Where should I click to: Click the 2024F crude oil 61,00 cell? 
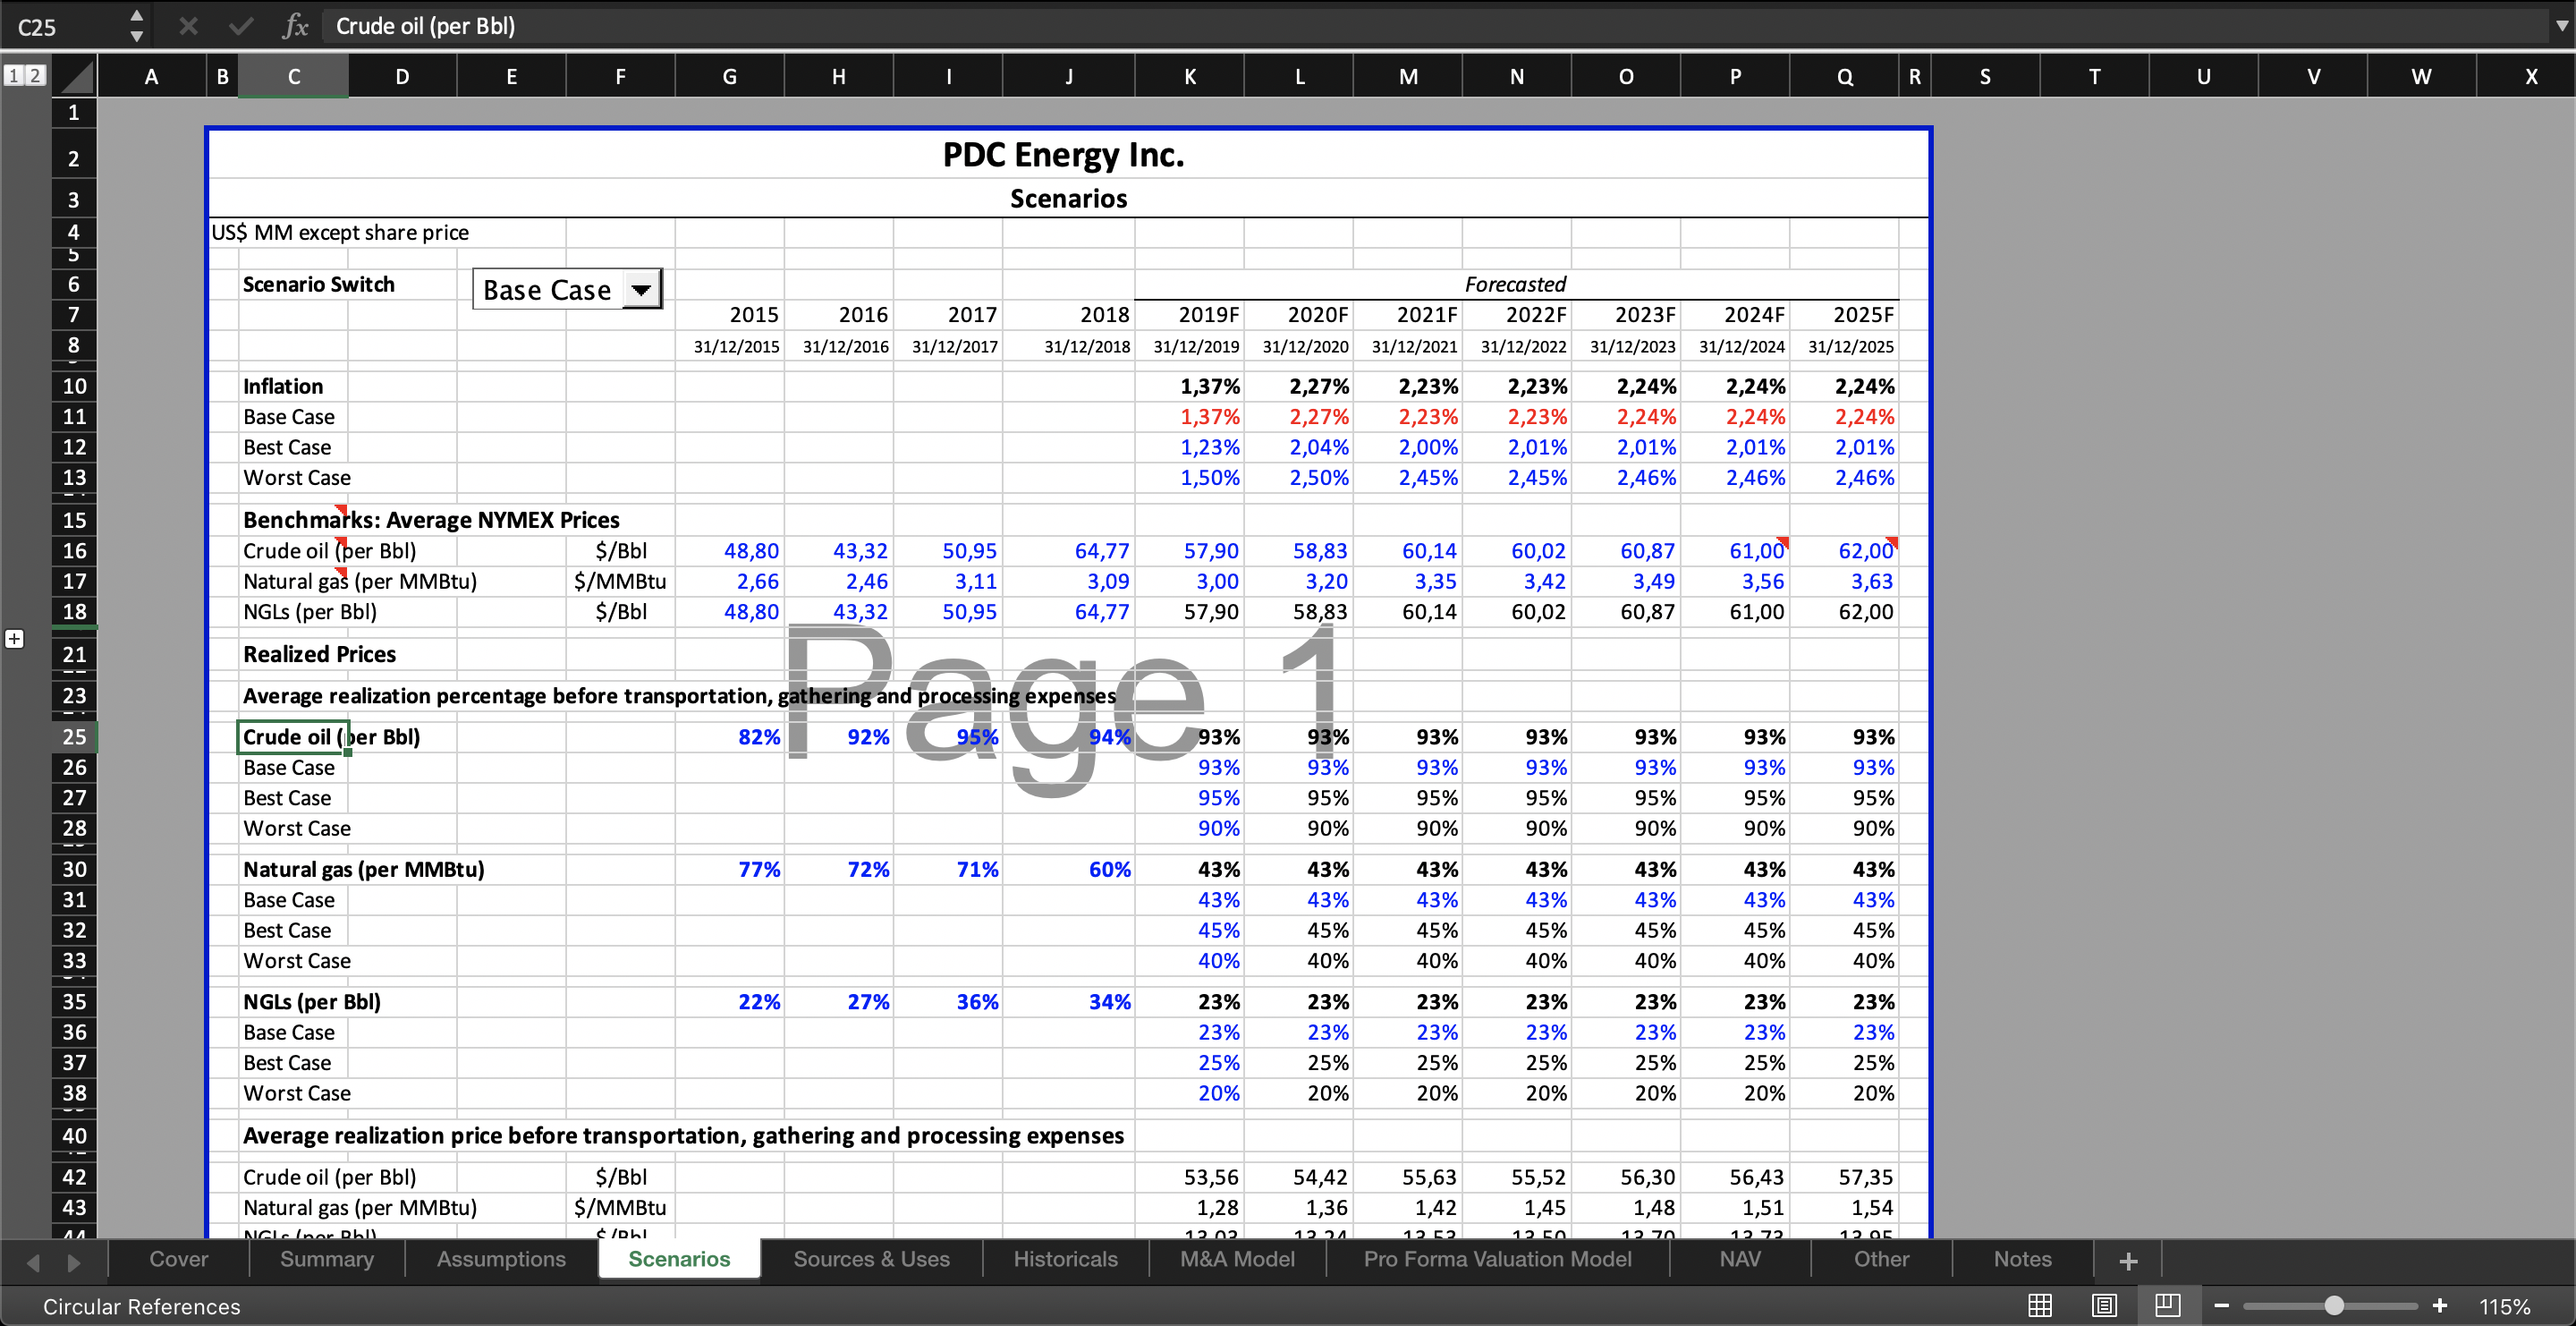[x=1736, y=551]
